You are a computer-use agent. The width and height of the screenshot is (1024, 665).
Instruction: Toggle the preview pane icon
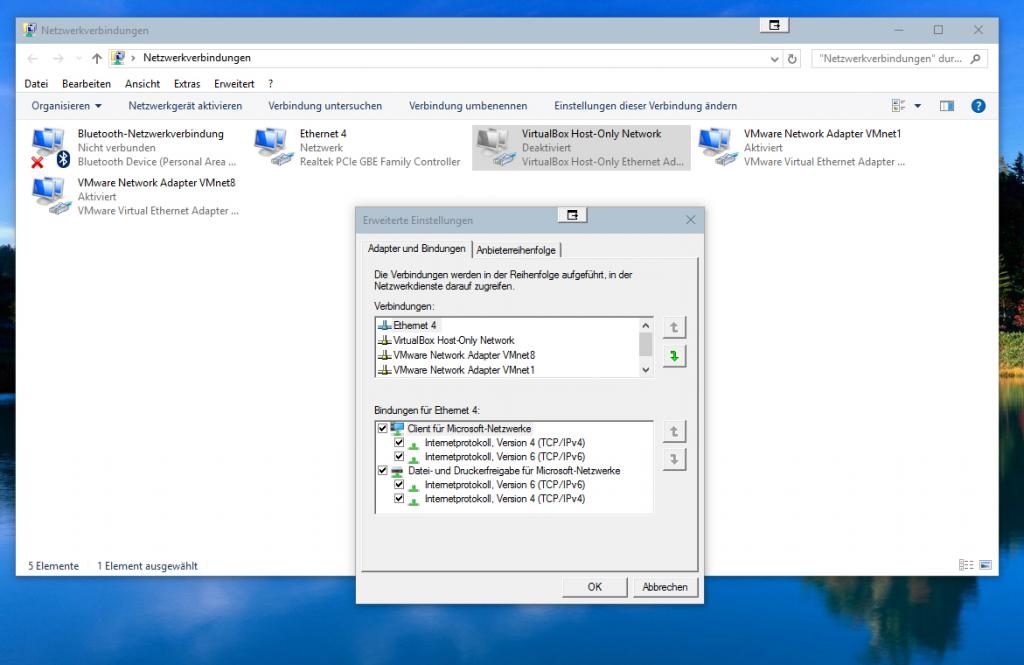pyautogui.click(x=946, y=106)
